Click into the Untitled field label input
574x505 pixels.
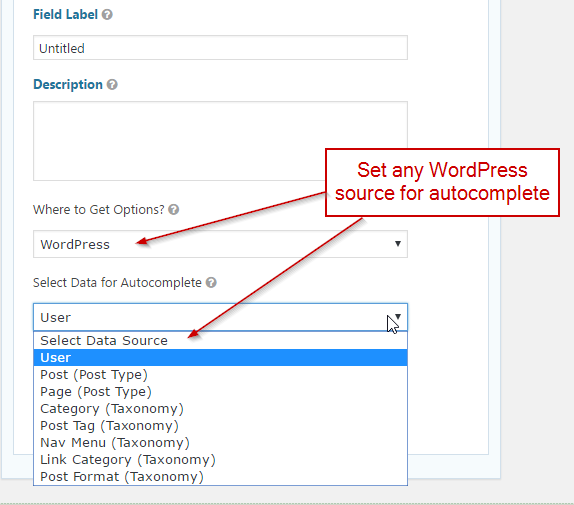click(220, 48)
